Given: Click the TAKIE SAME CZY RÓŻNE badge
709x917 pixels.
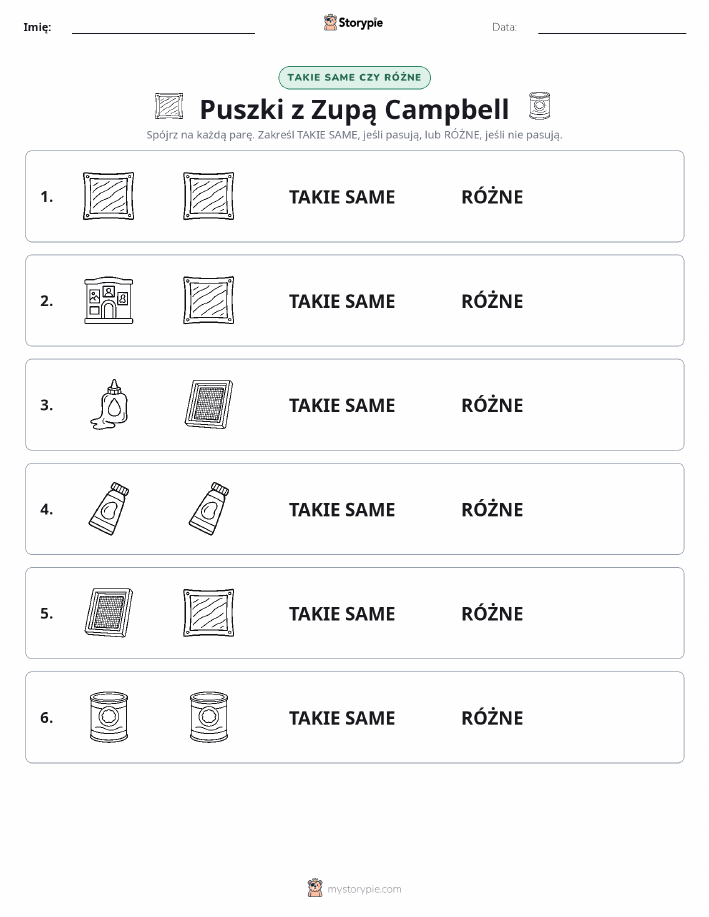Looking at the screenshot, I should pos(354,77).
